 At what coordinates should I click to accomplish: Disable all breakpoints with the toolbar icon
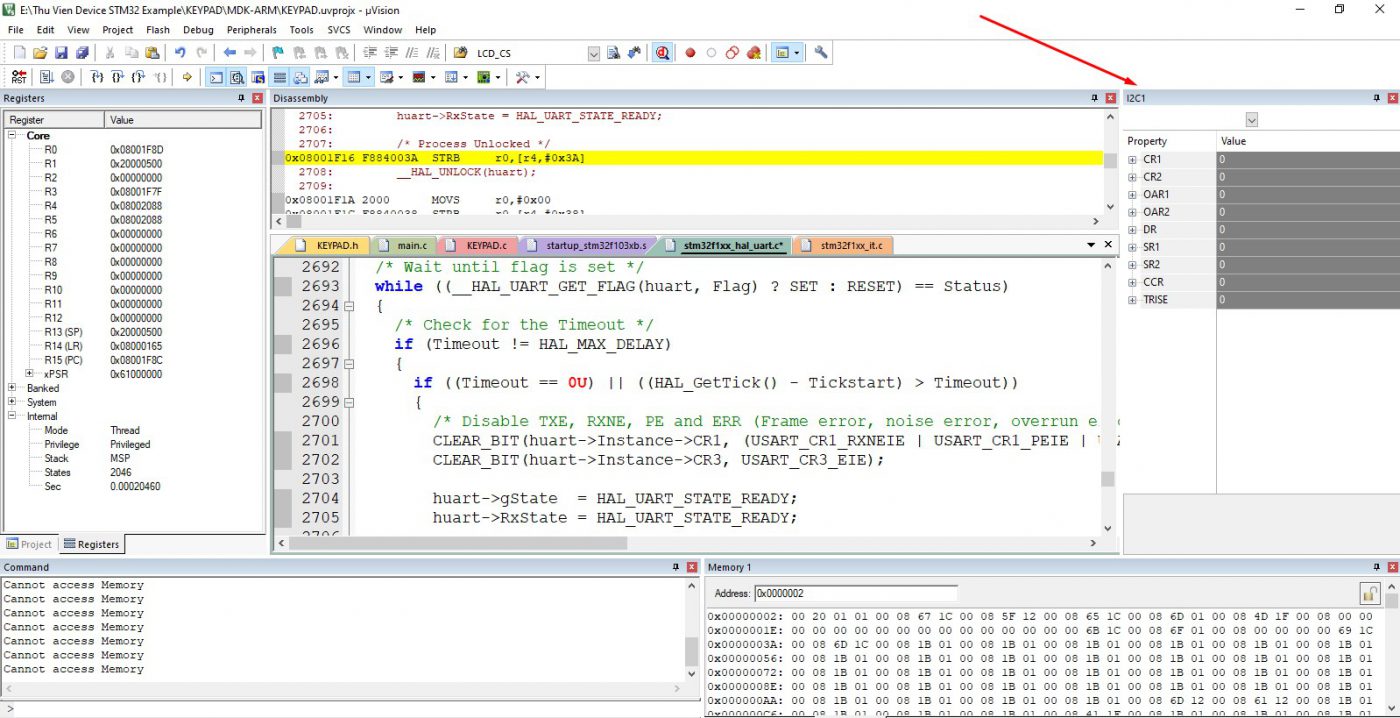click(731, 52)
